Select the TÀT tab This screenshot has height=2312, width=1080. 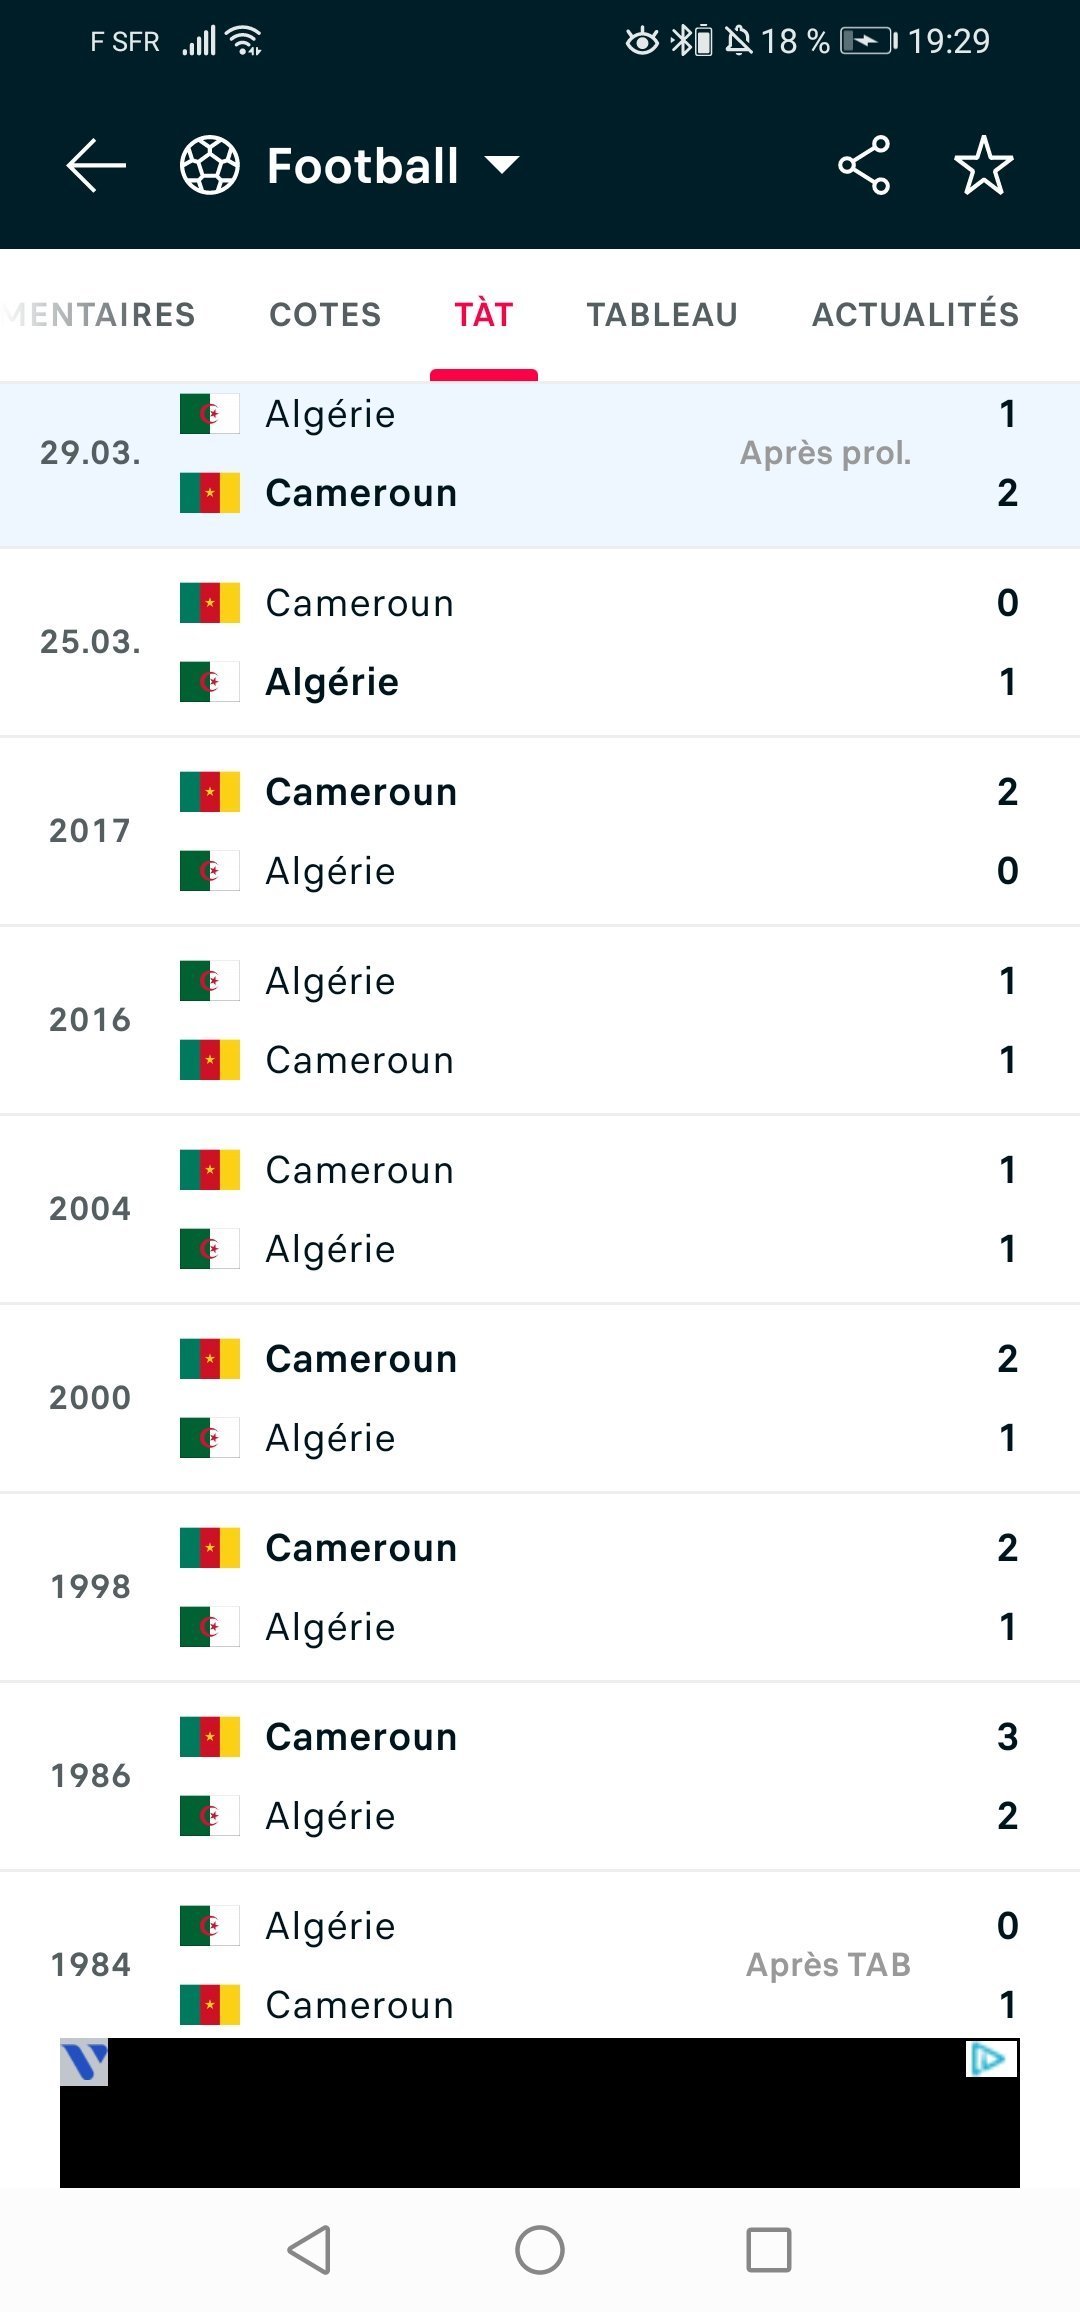(484, 315)
